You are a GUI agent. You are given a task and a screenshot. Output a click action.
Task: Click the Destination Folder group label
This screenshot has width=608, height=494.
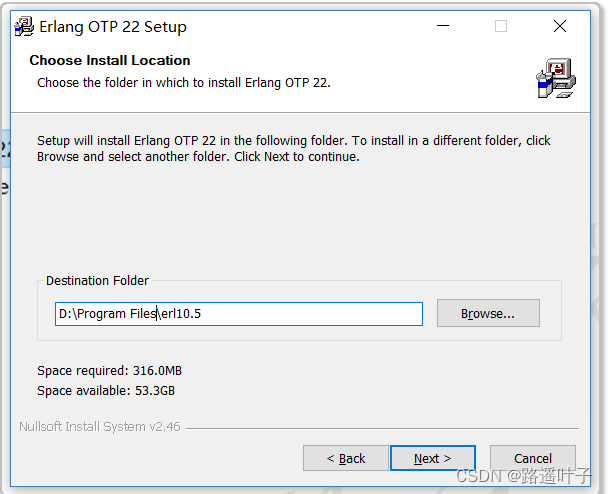coord(97,280)
